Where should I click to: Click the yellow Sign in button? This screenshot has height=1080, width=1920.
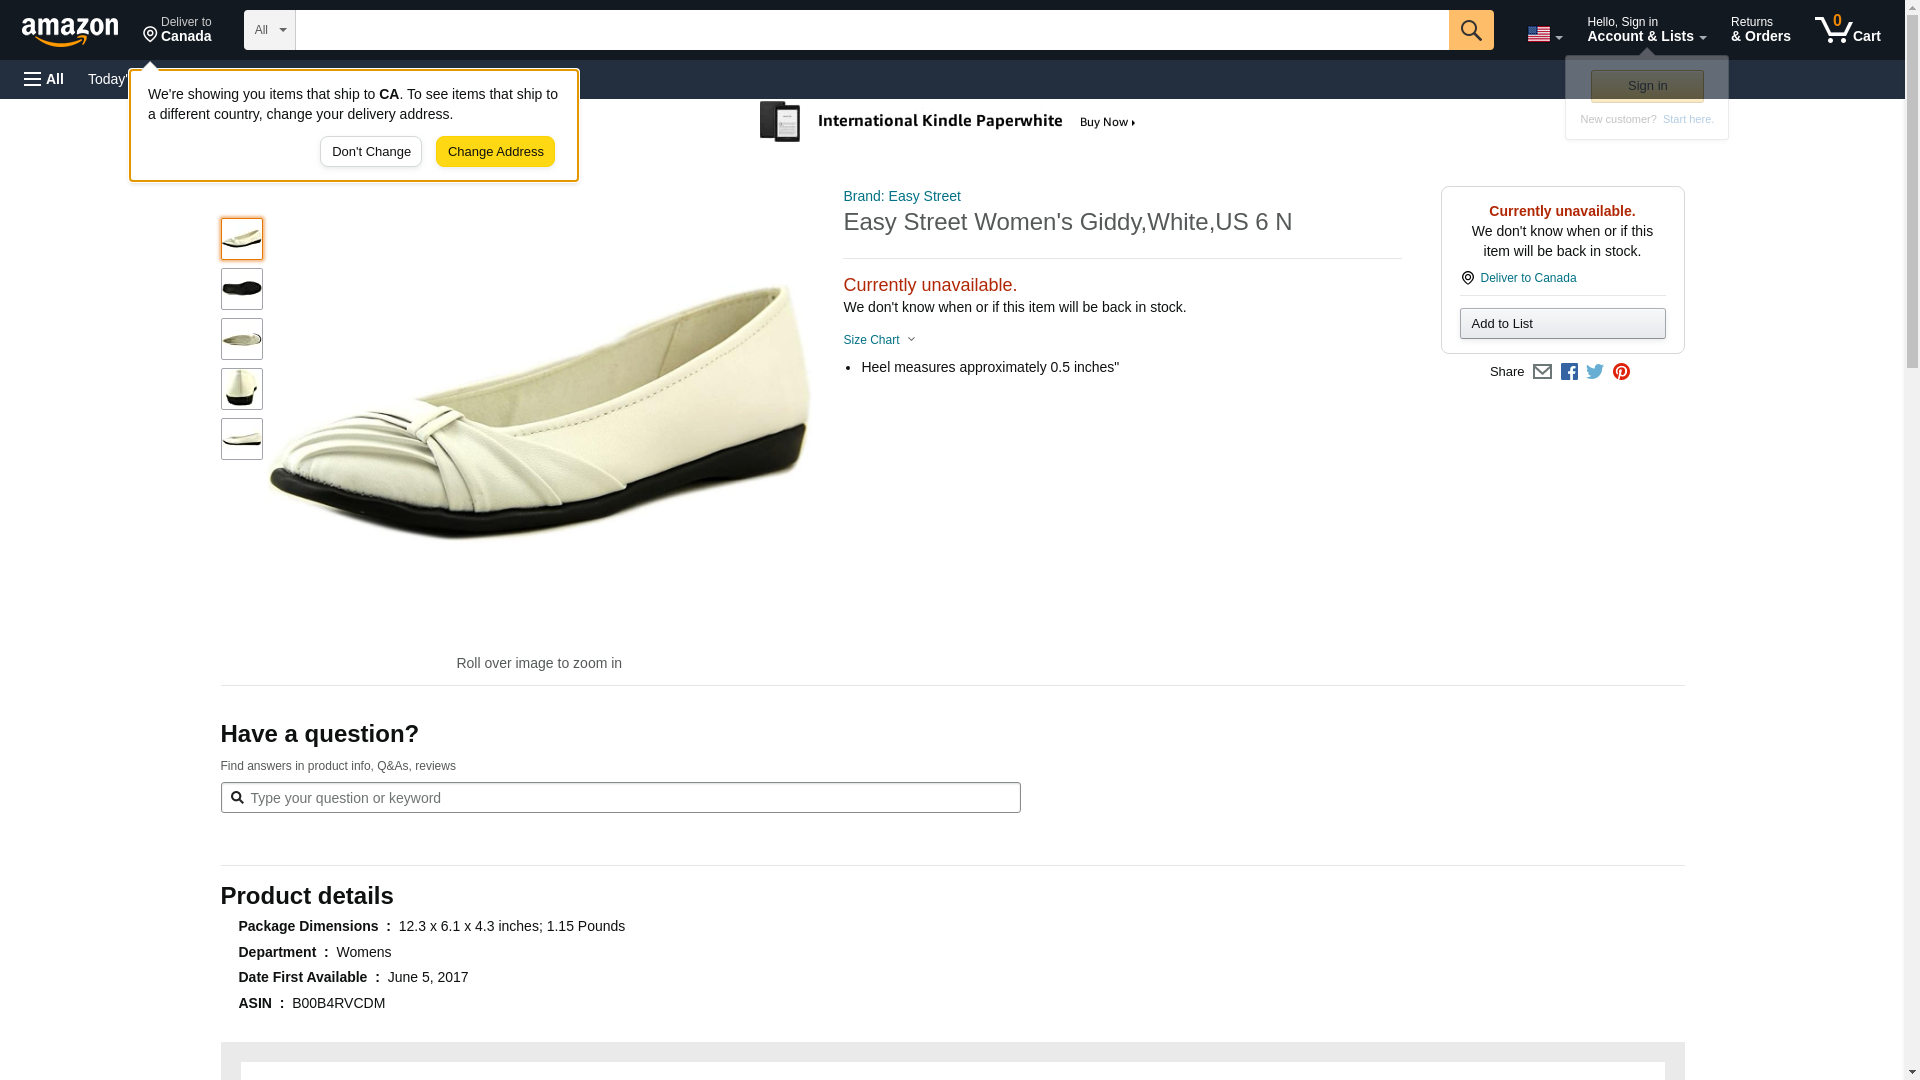point(1647,86)
